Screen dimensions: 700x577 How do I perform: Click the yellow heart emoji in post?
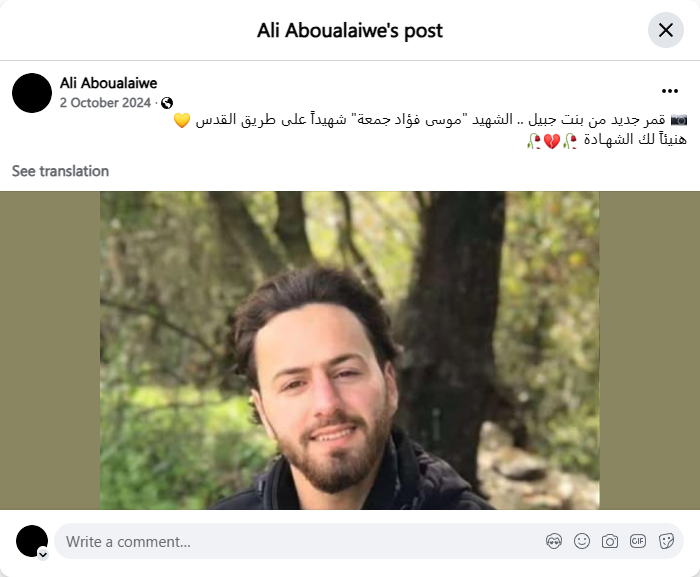[182, 120]
